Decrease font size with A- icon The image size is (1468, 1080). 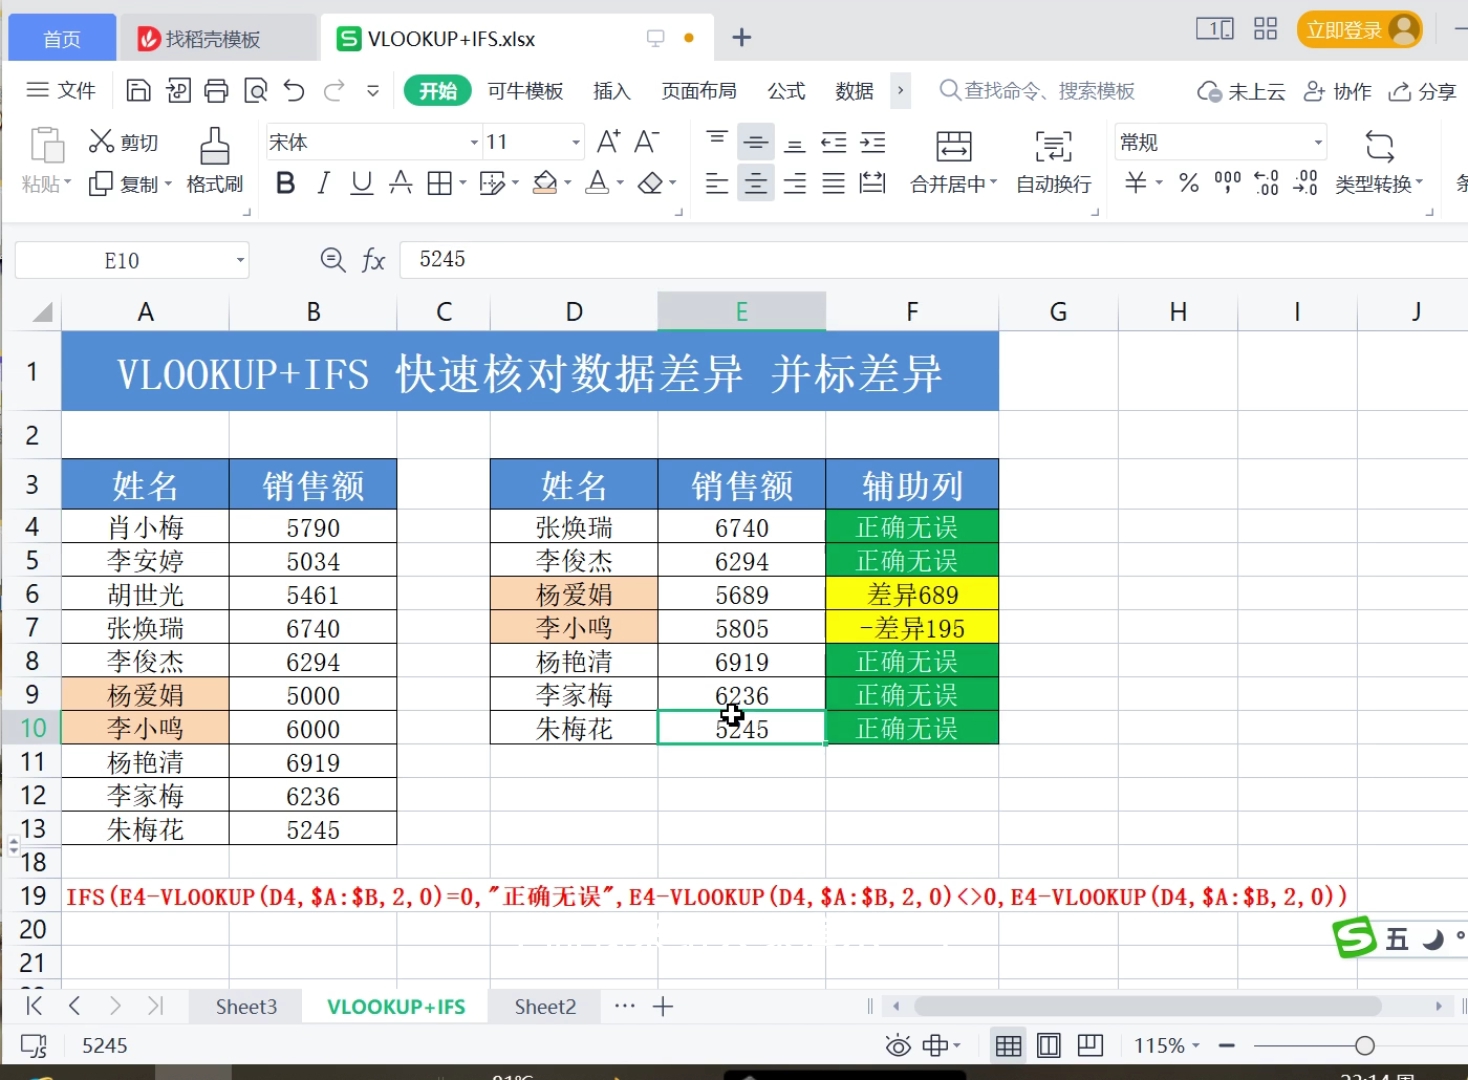[647, 142]
